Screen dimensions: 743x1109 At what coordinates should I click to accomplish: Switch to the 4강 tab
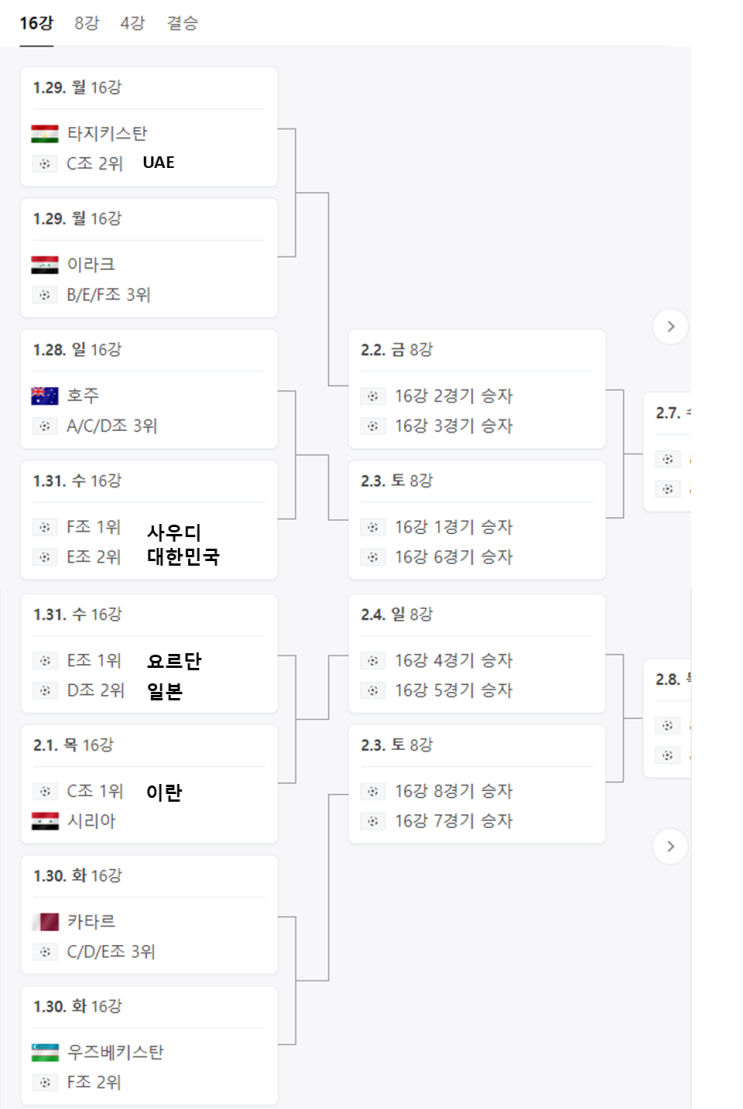click(x=132, y=23)
